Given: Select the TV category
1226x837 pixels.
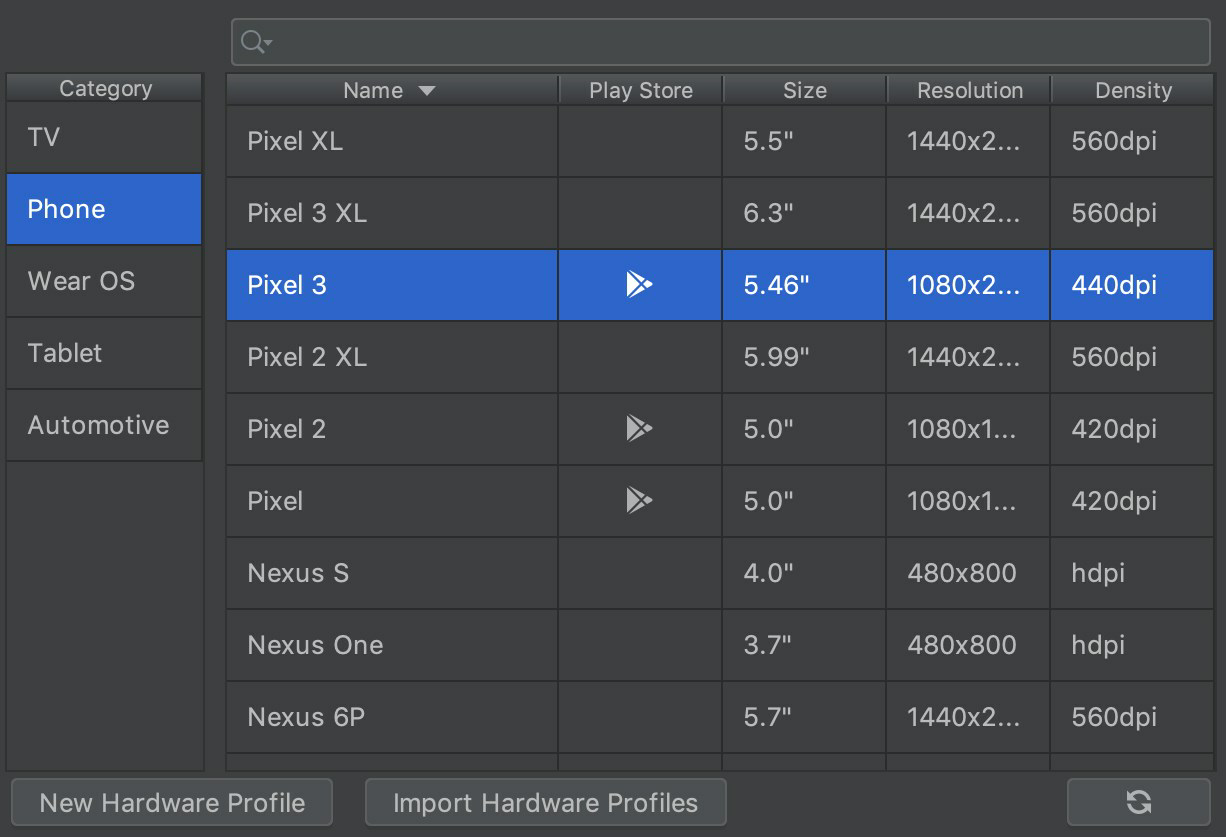Looking at the screenshot, I should [x=104, y=137].
